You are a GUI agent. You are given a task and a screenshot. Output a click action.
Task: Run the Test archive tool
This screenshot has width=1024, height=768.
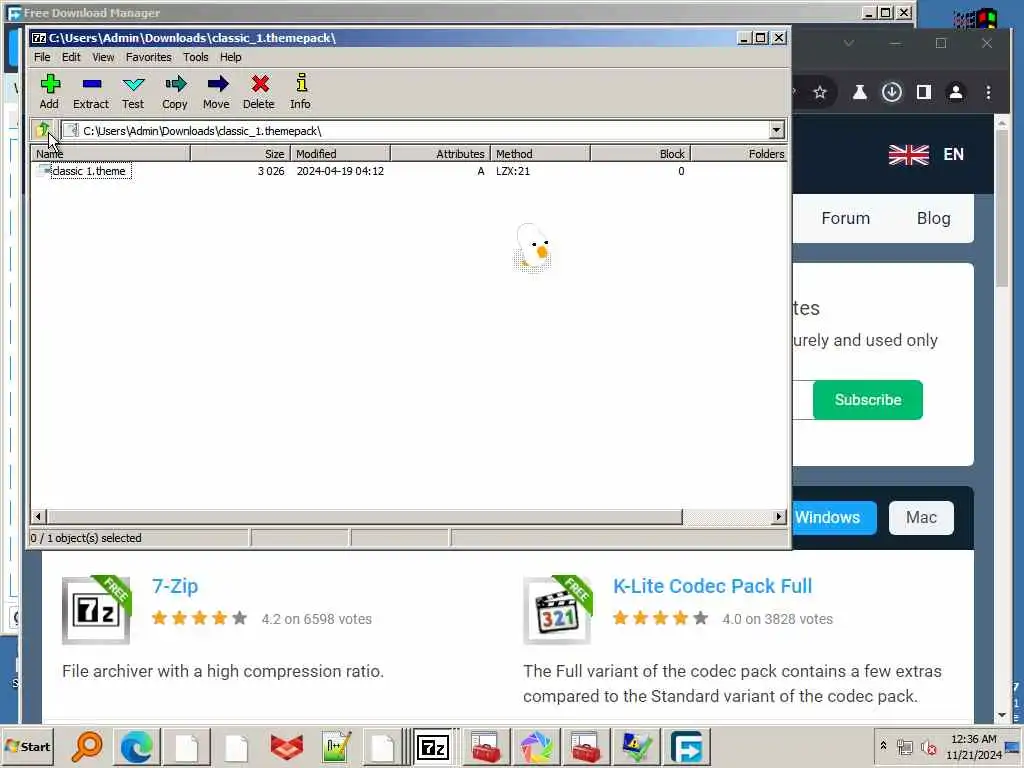(x=133, y=91)
